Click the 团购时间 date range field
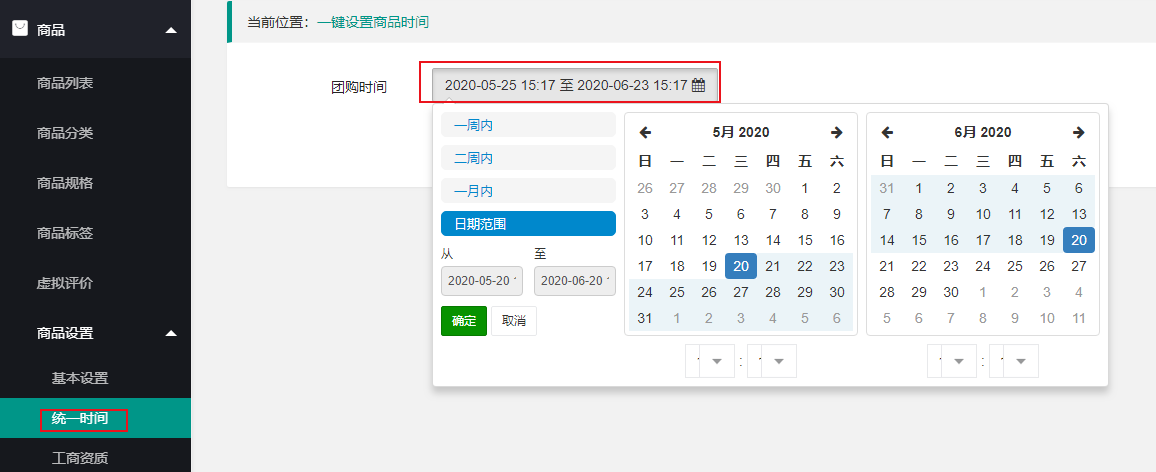This screenshot has width=1156, height=472. pos(574,85)
